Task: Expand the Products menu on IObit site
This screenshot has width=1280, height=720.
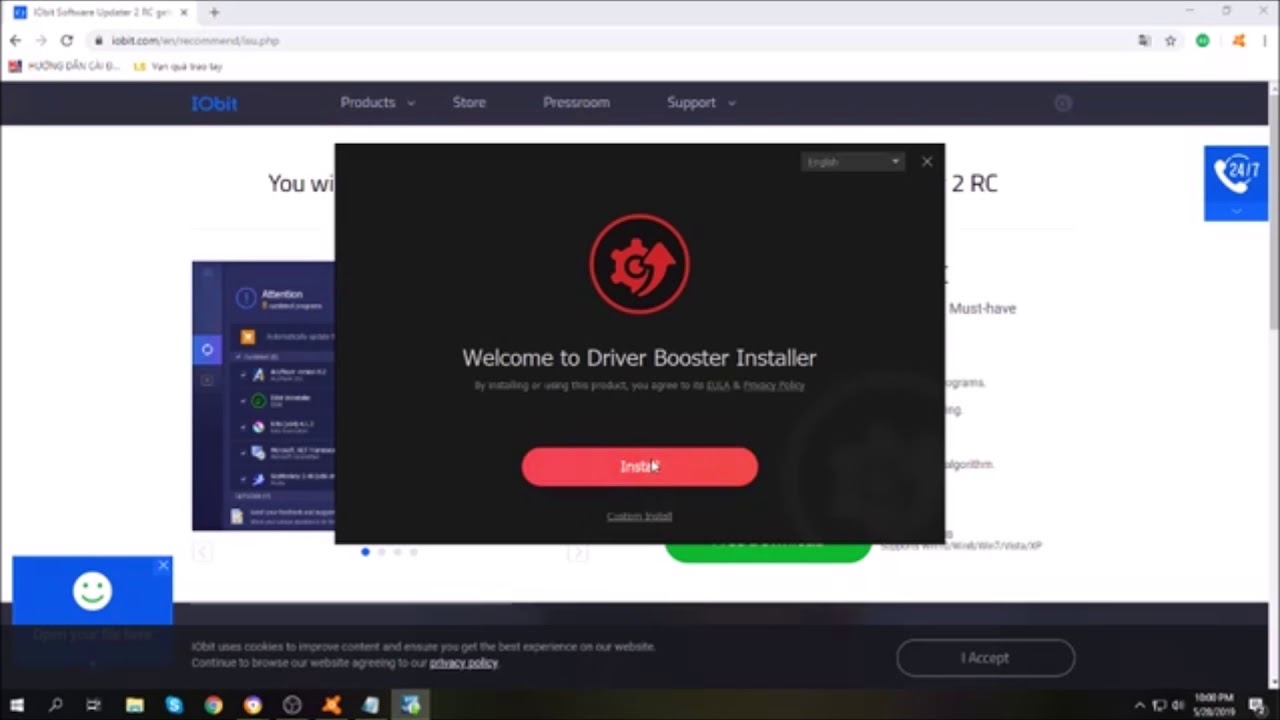Action: (x=377, y=102)
